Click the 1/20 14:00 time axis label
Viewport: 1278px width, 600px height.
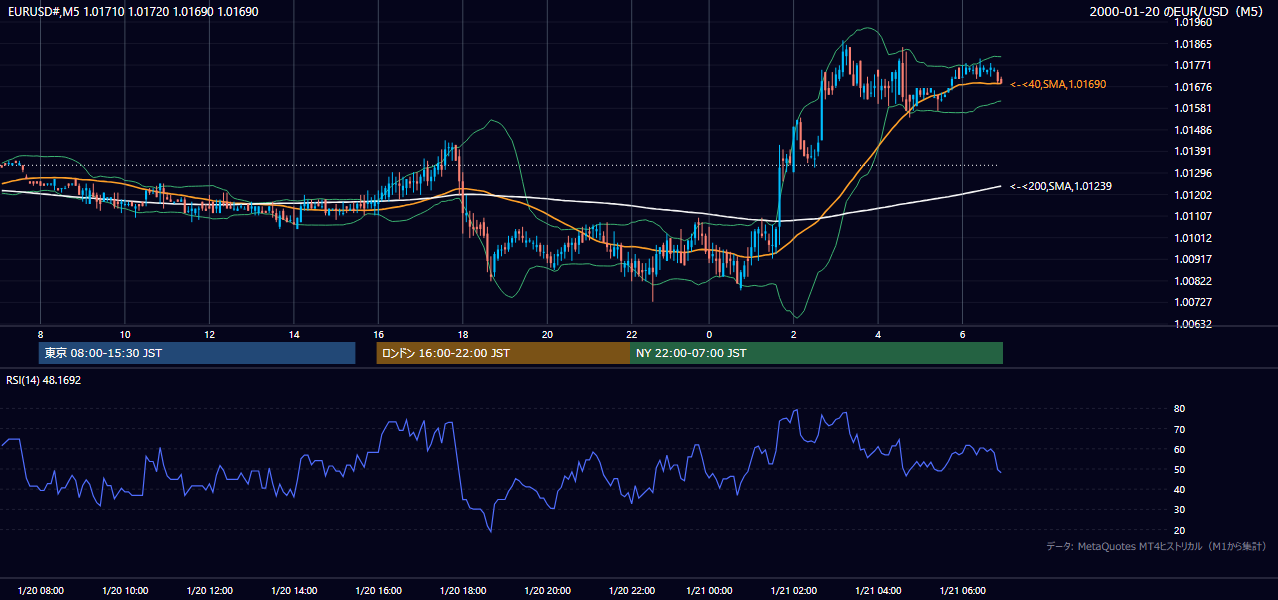click(x=294, y=591)
